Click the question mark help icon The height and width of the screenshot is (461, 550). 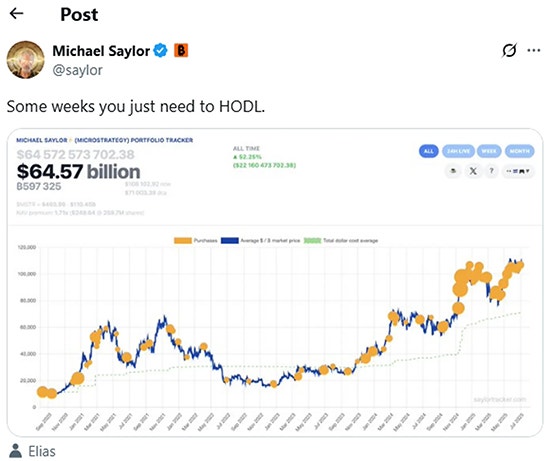491,171
